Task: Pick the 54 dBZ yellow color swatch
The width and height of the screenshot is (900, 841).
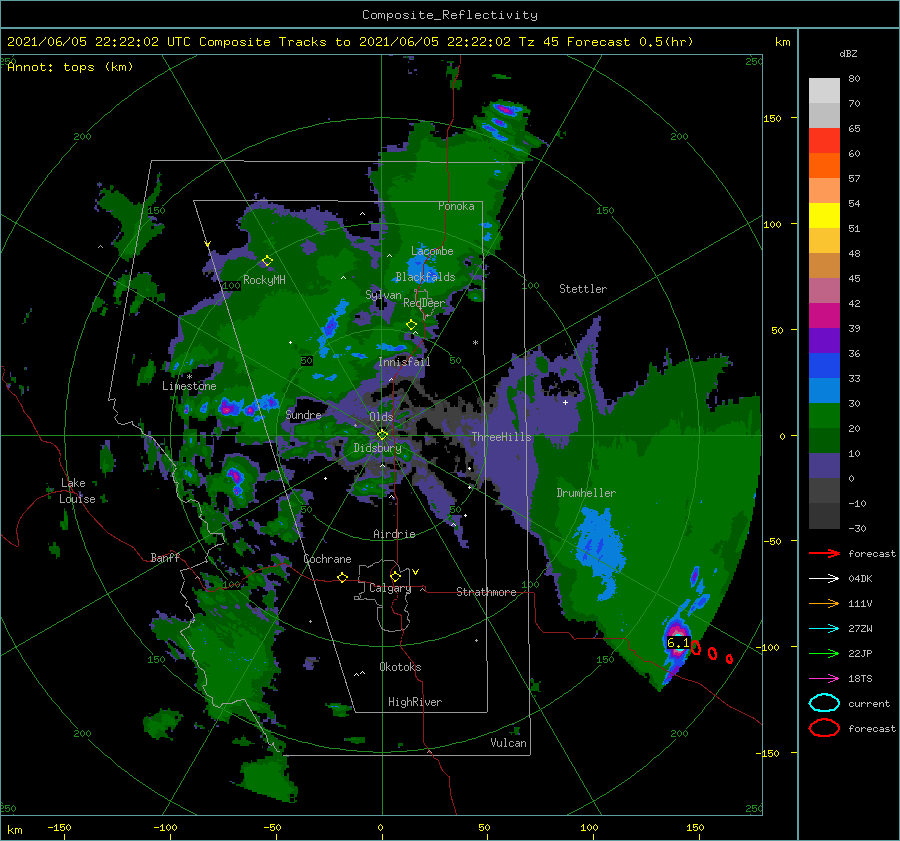Action: tap(824, 215)
